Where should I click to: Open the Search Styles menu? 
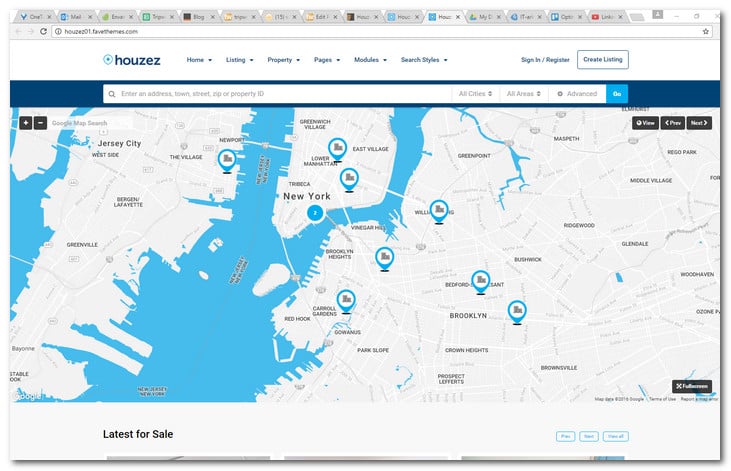pyautogui.click(x=426, y=60)
